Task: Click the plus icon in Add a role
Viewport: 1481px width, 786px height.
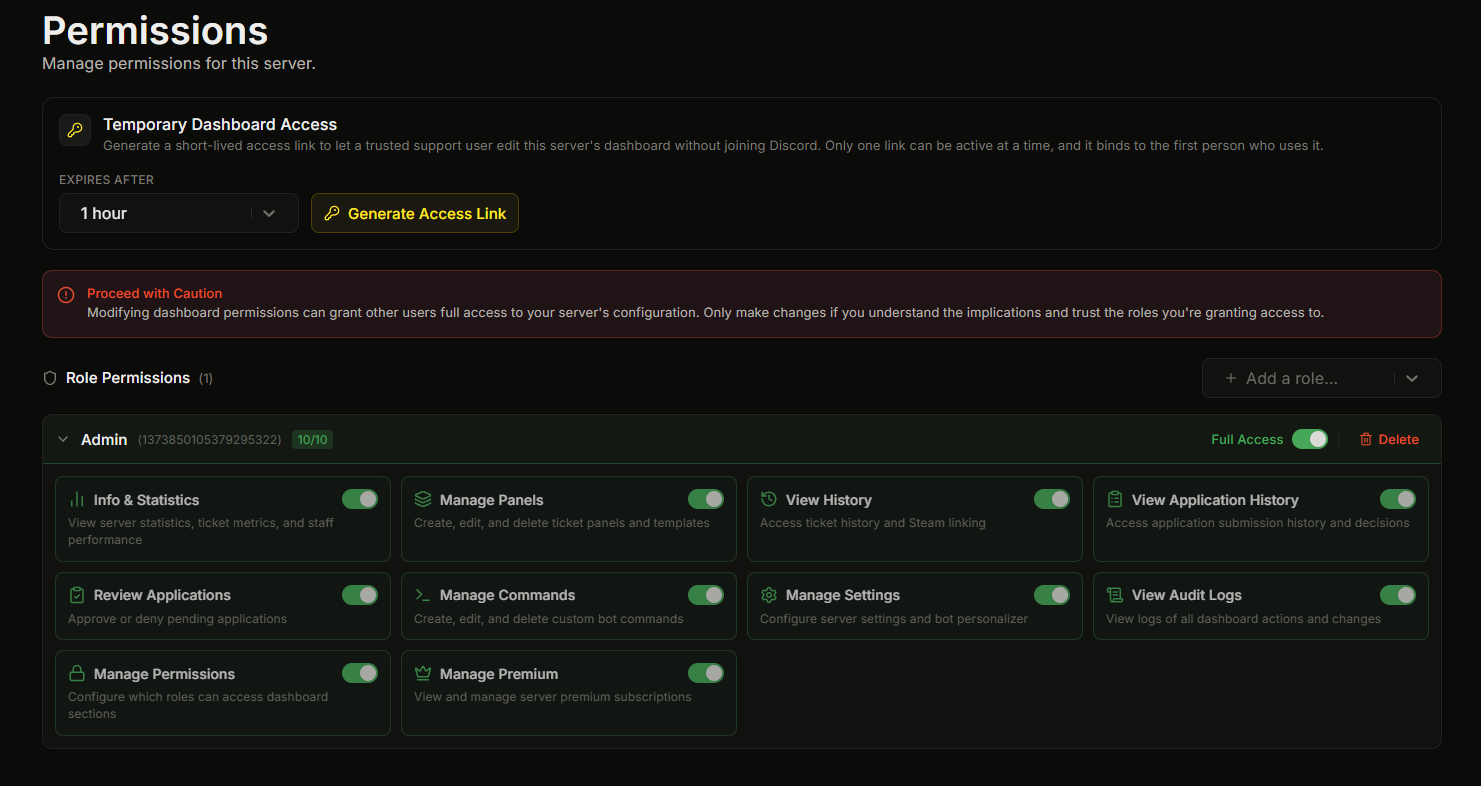Action: pos(1231,378)
